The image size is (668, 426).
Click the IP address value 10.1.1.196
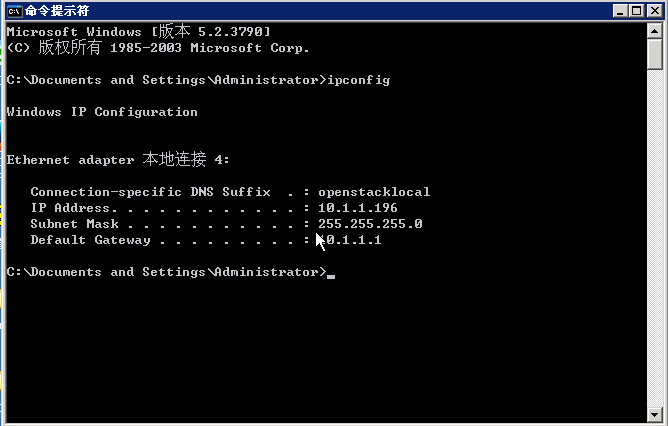tap(357, 208)
